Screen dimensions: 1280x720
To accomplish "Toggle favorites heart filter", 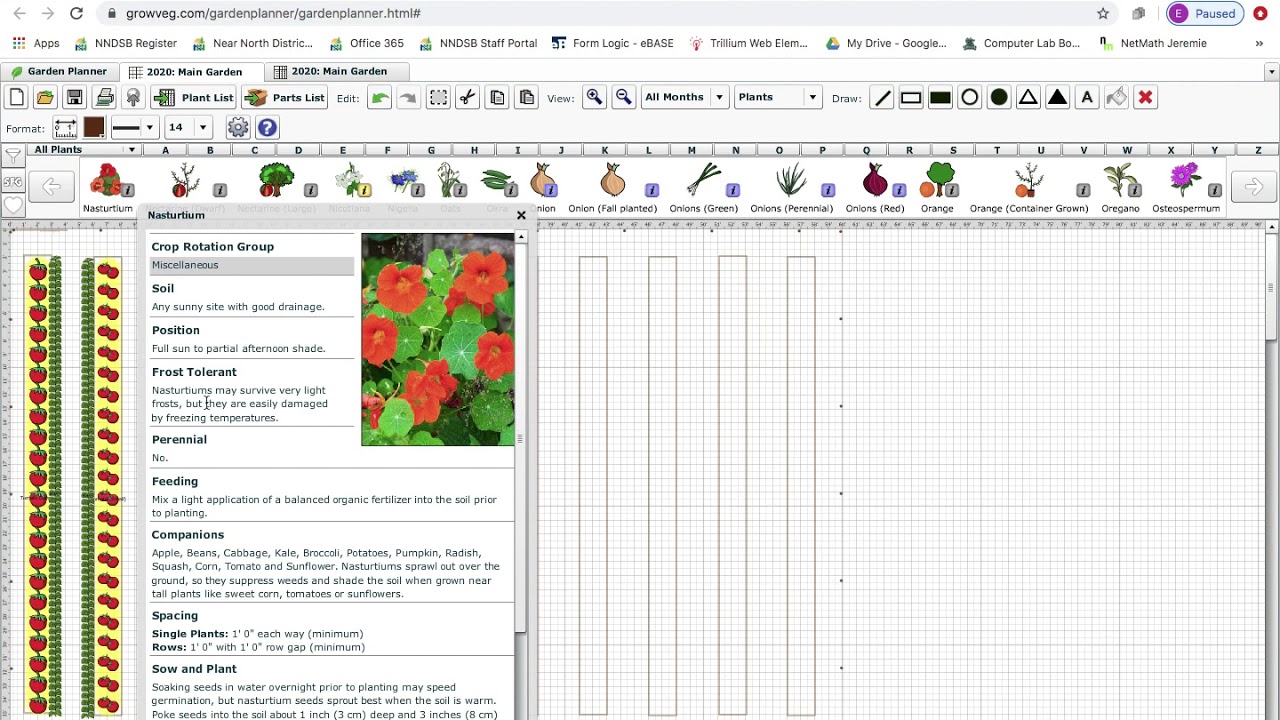I will [13, 206].
